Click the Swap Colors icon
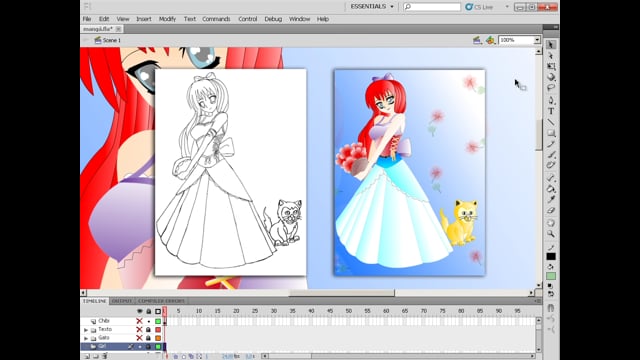Viewport: 640px width, 360px height. point(551,293)
